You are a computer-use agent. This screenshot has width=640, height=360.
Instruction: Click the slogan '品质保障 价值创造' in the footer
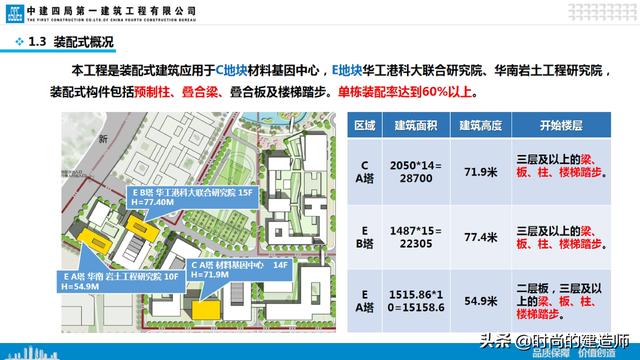(x=574, y=353)
